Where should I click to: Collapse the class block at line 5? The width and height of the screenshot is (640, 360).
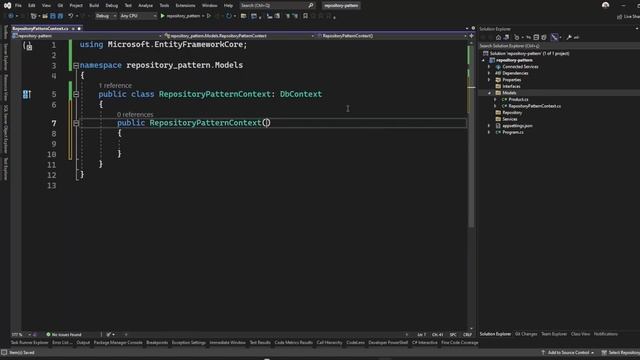click(76, 94)
